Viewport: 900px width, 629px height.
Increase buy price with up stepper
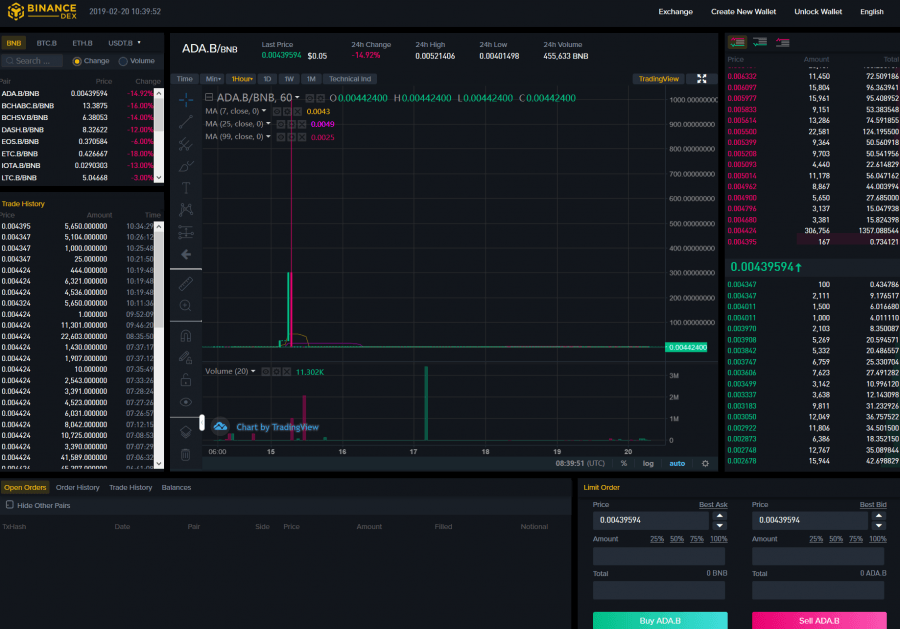[719, 515]
